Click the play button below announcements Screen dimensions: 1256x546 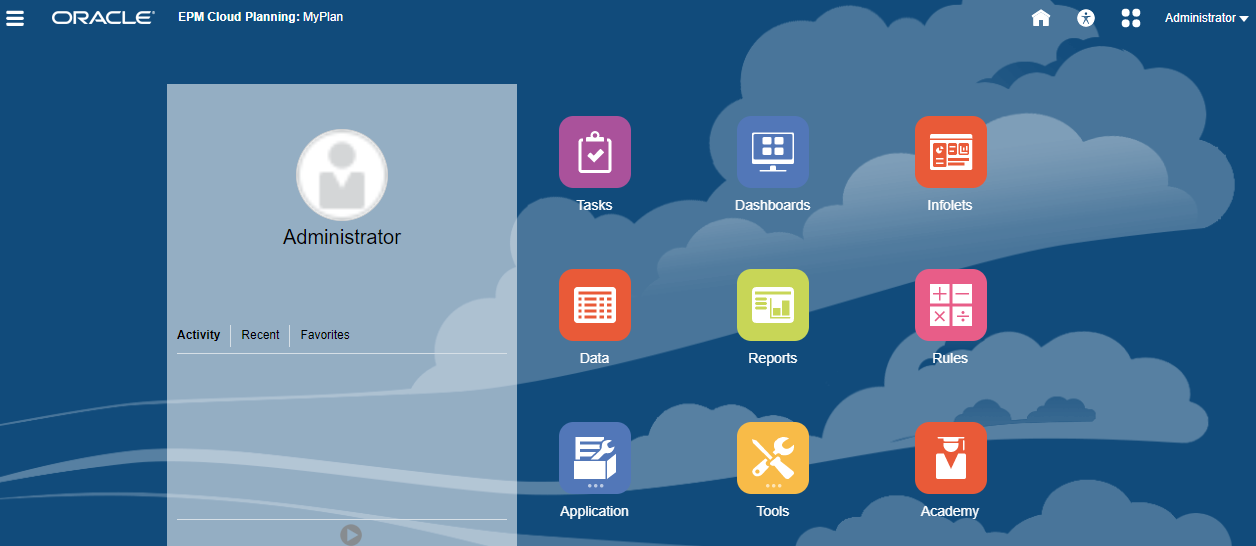(x=350, y=535)
